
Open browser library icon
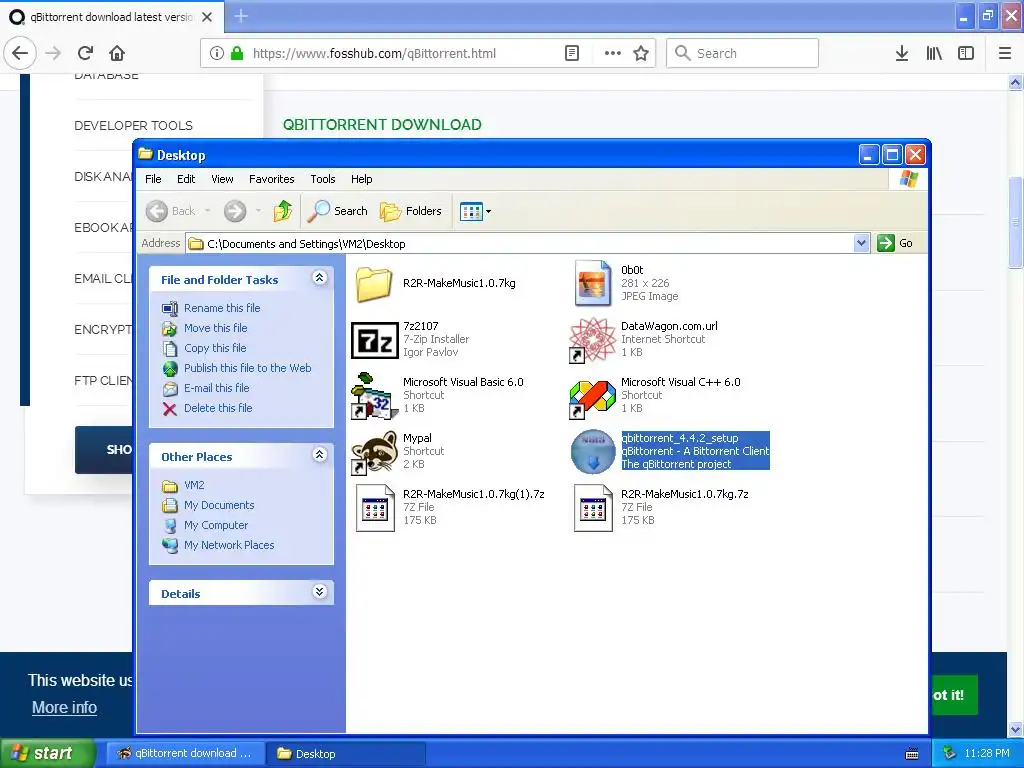[934, 54]
